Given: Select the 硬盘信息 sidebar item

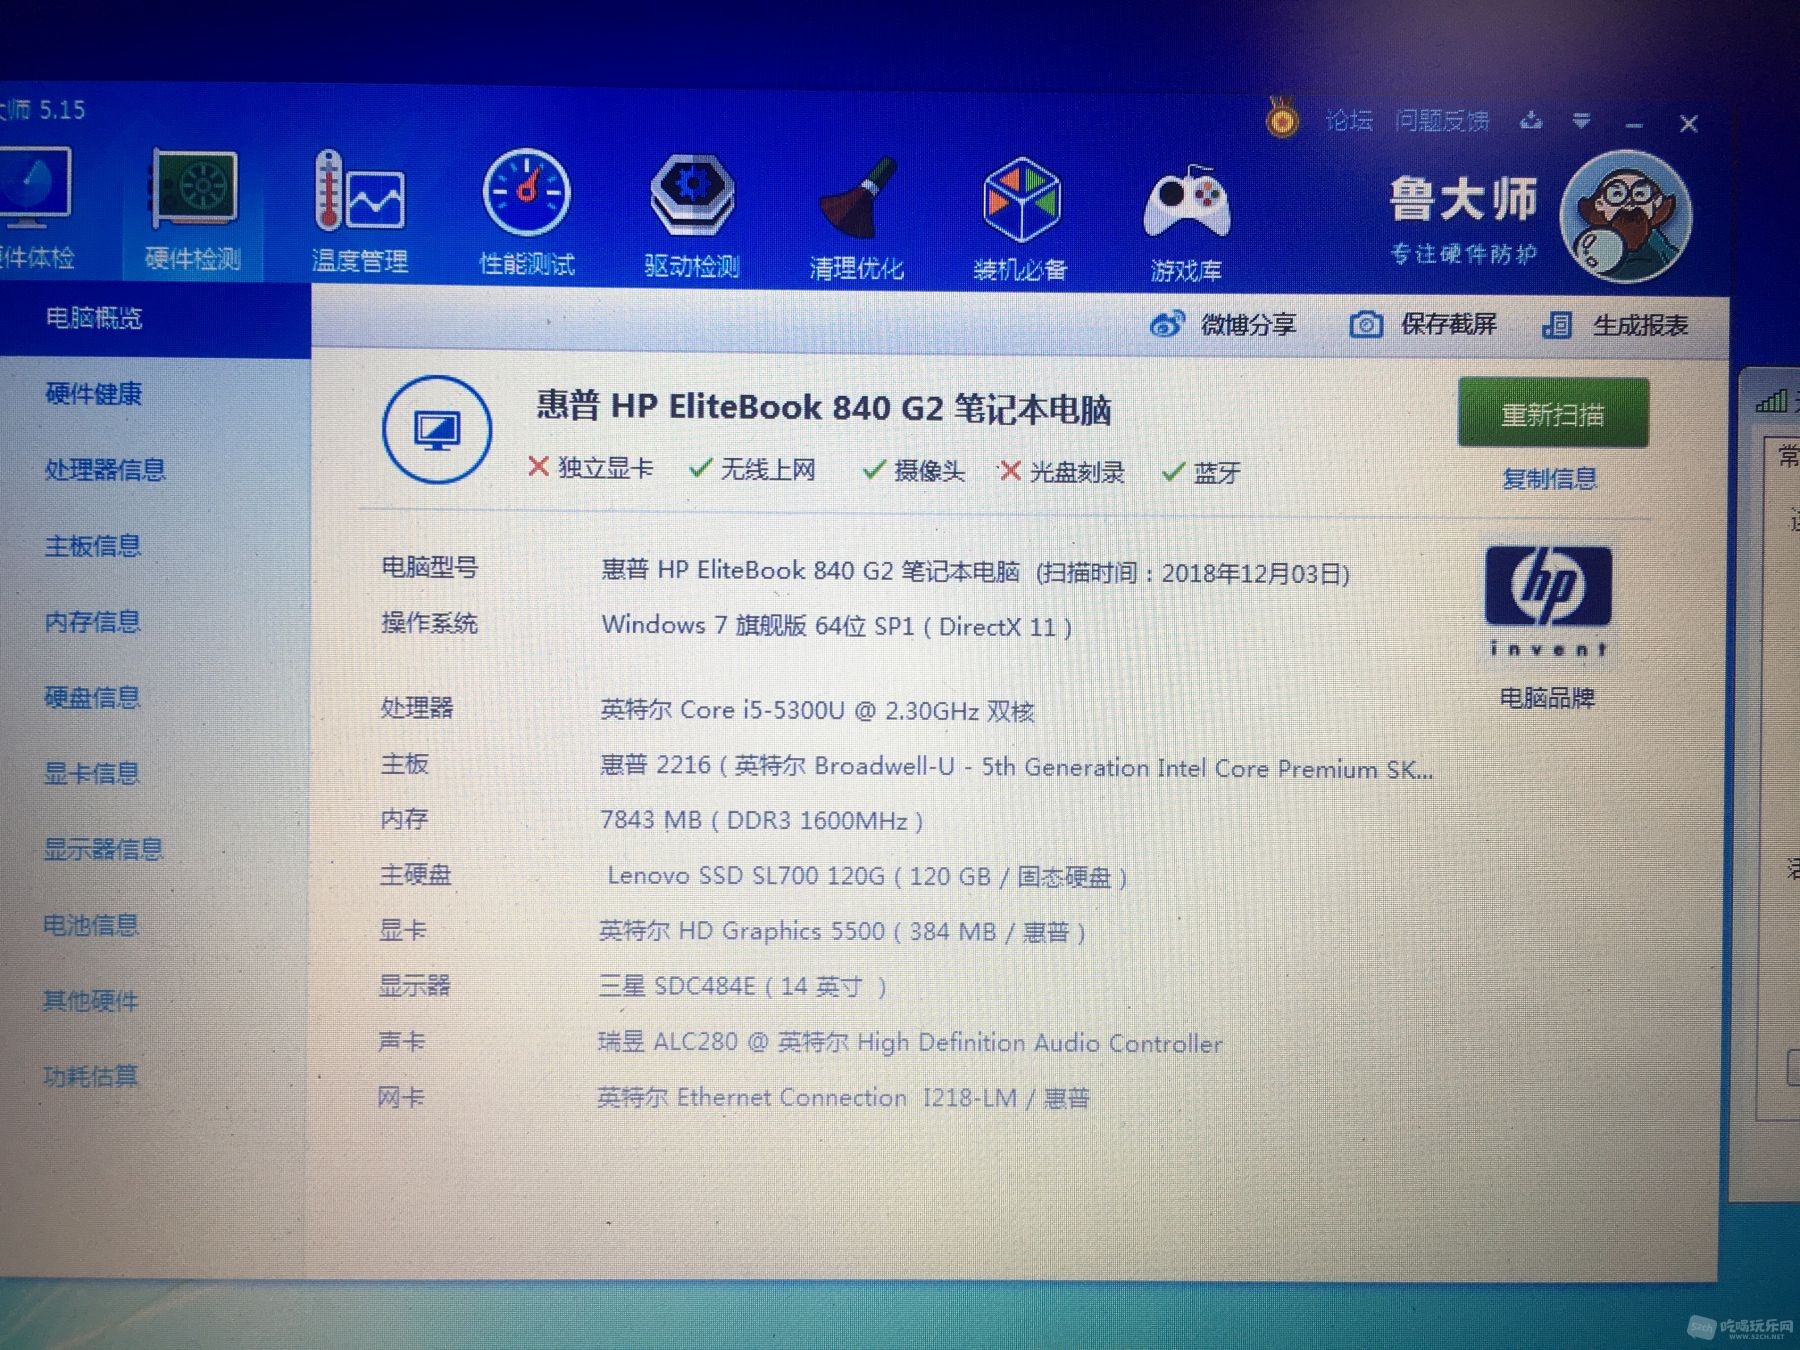Looking at the screenshot, I should 92,697.
